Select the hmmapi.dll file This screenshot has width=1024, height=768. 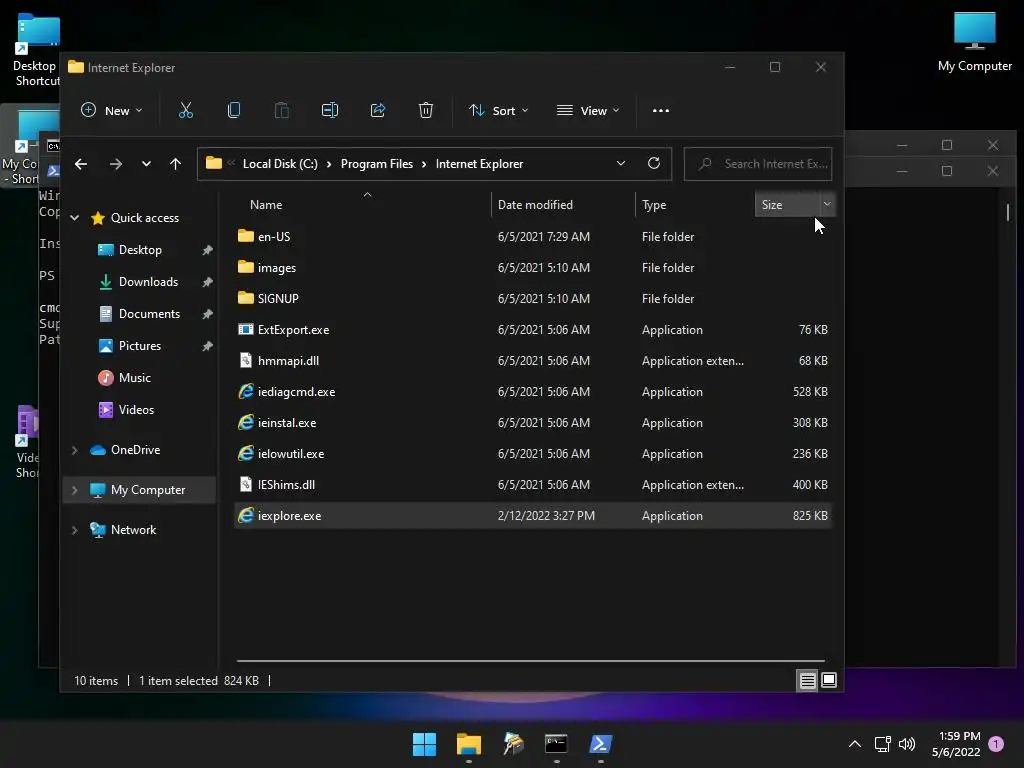pos(288,360)
